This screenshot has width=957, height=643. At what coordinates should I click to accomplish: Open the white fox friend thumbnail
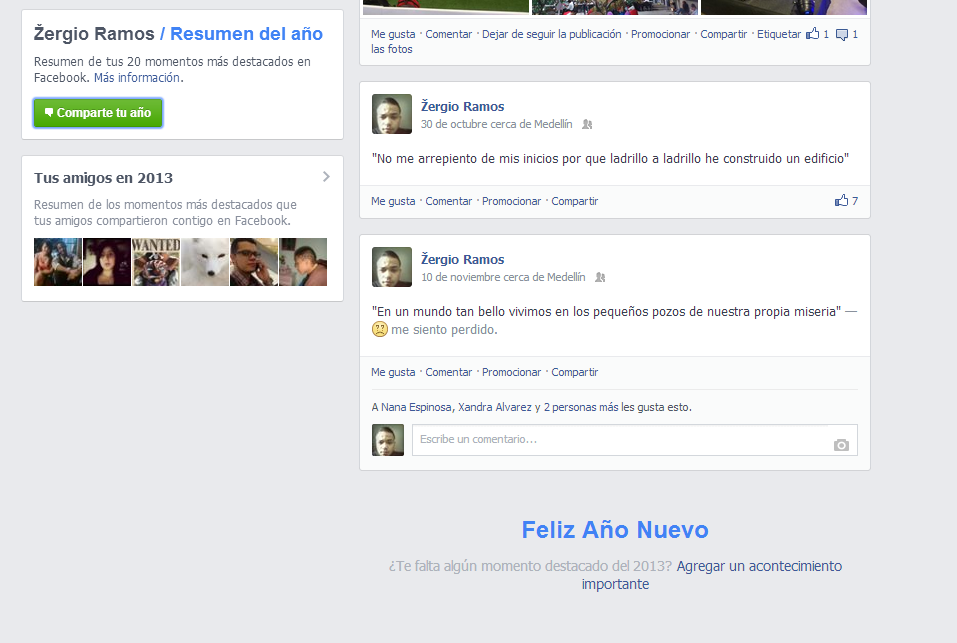pos(205,262)
